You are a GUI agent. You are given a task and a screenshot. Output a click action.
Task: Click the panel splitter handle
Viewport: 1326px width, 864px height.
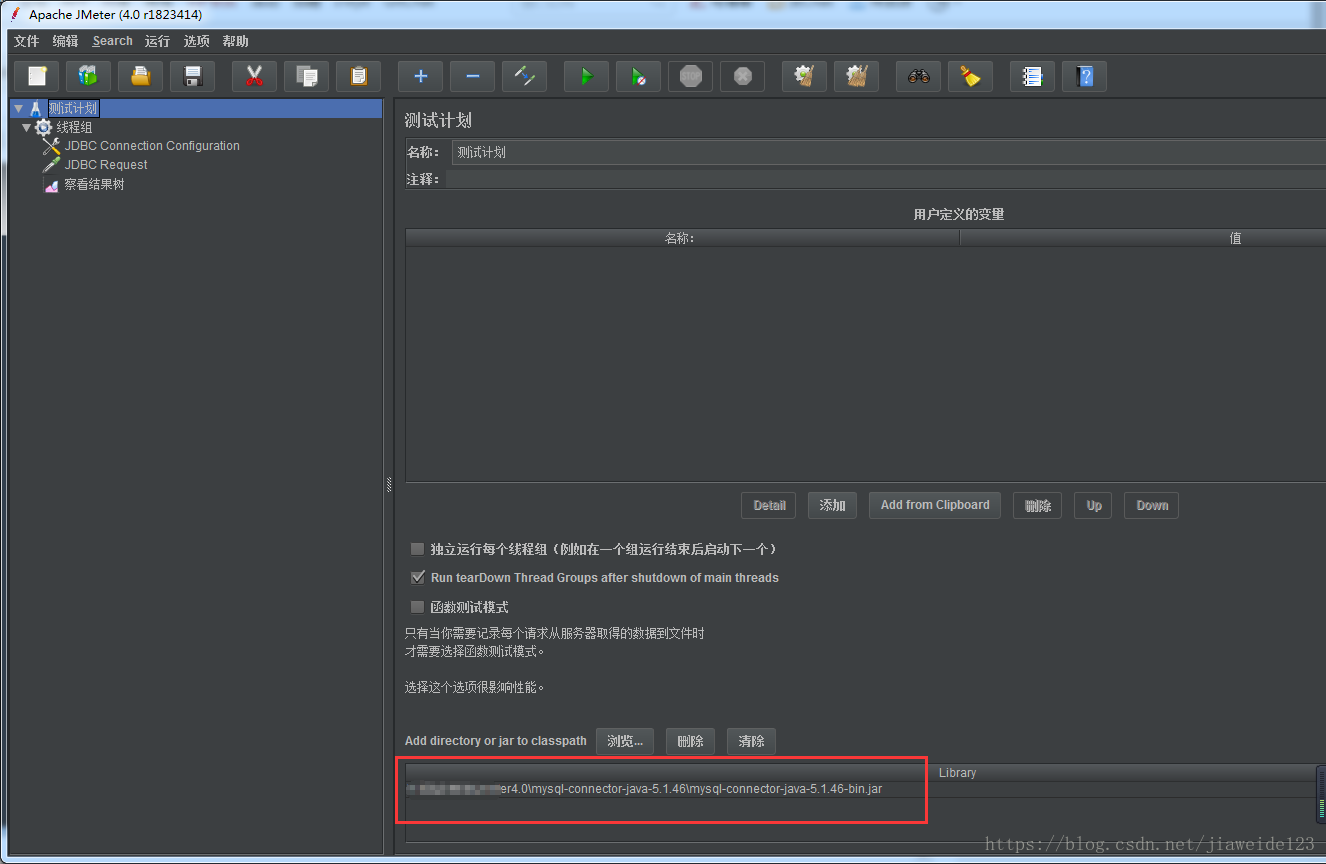pyautogui.click(x=389, y=484)
